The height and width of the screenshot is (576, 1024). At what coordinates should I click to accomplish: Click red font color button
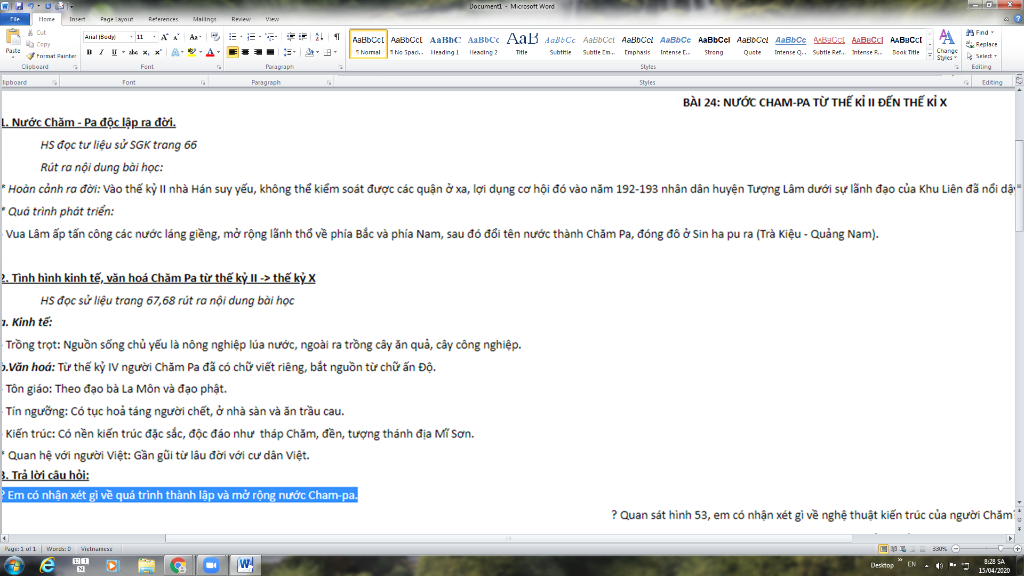coord(210,52)
